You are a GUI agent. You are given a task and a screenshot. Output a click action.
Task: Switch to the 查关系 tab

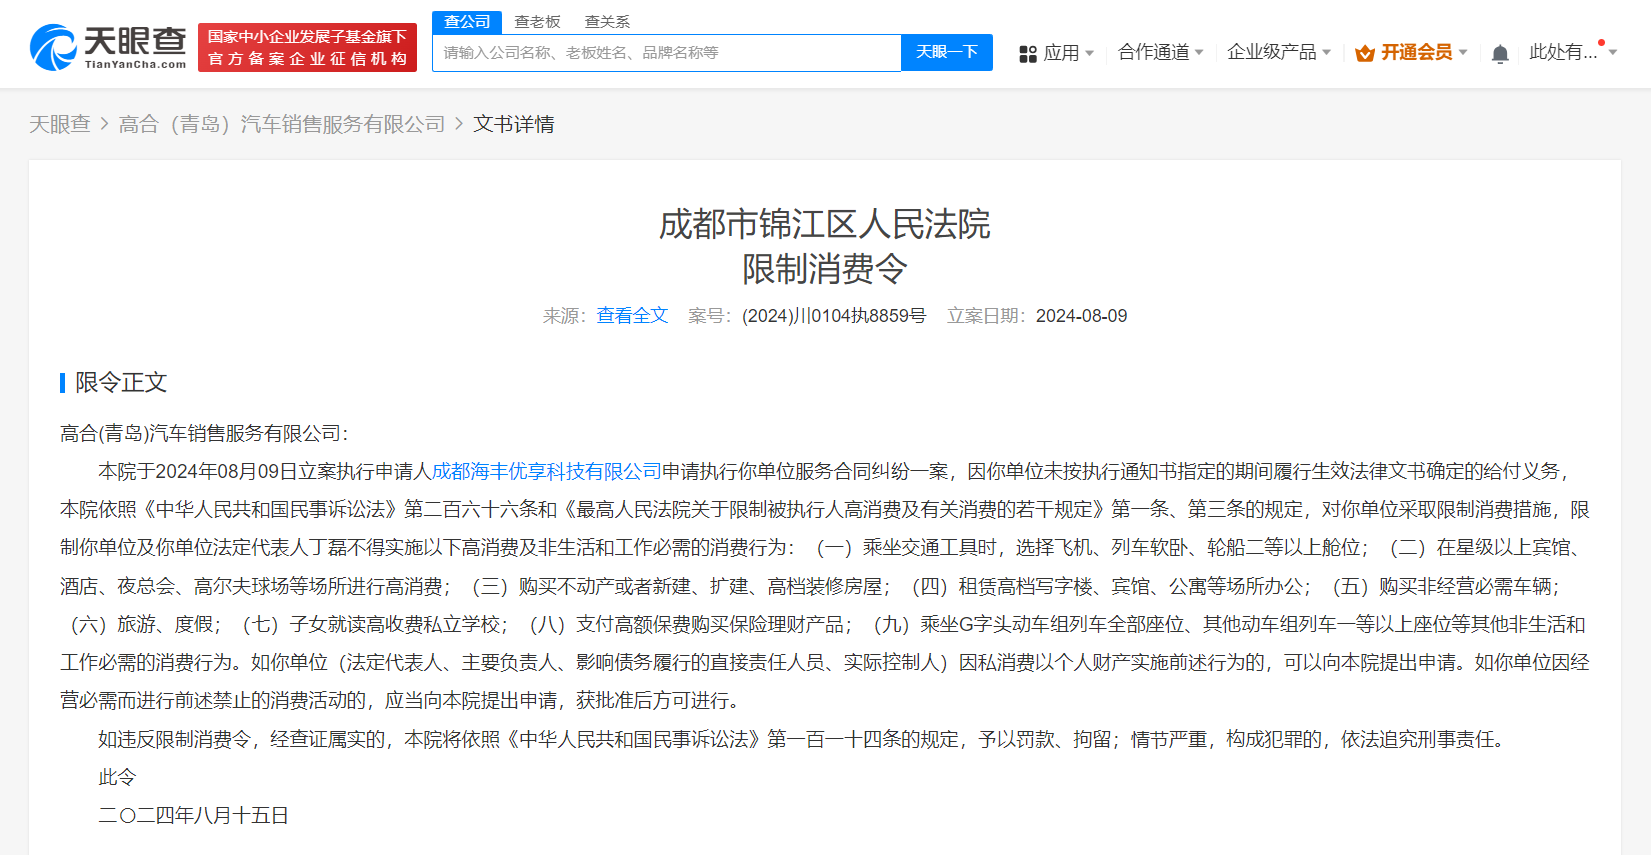pyautogui.click(x=607, y=22)
